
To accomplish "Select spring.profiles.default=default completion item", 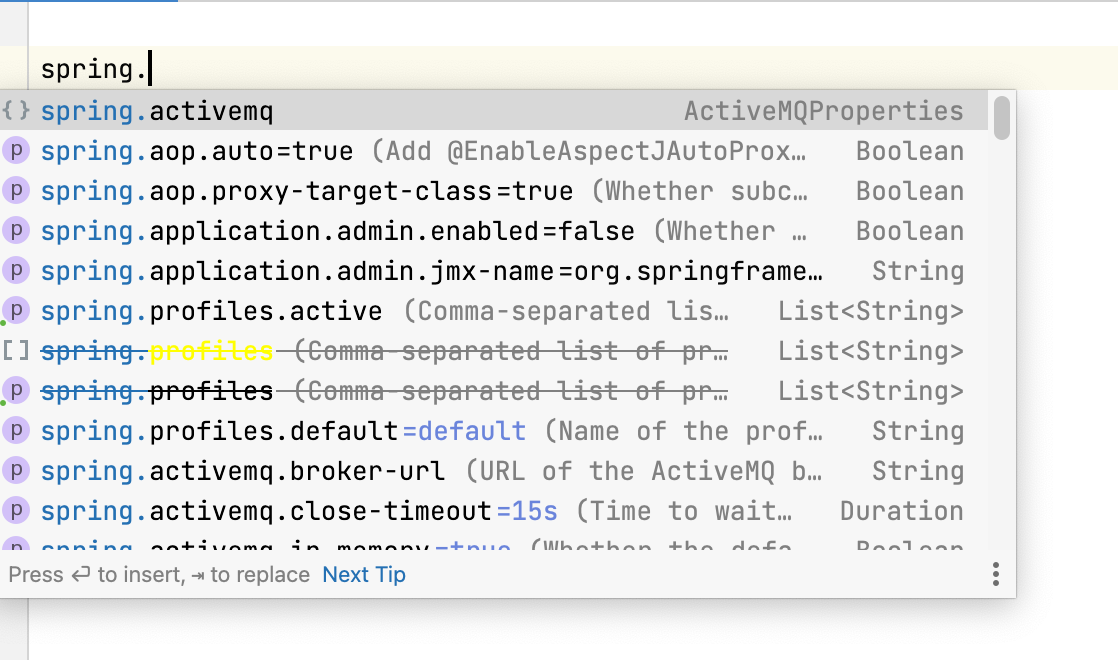I will pyautogui.click(x=283, y=432).
